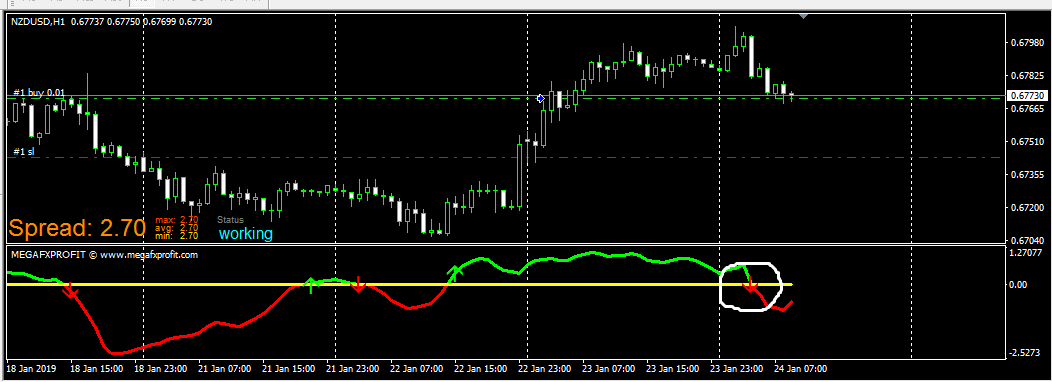Select the '#1 sl' stop loss label
Screen dimensions: 1052x382
coord(24,152)
